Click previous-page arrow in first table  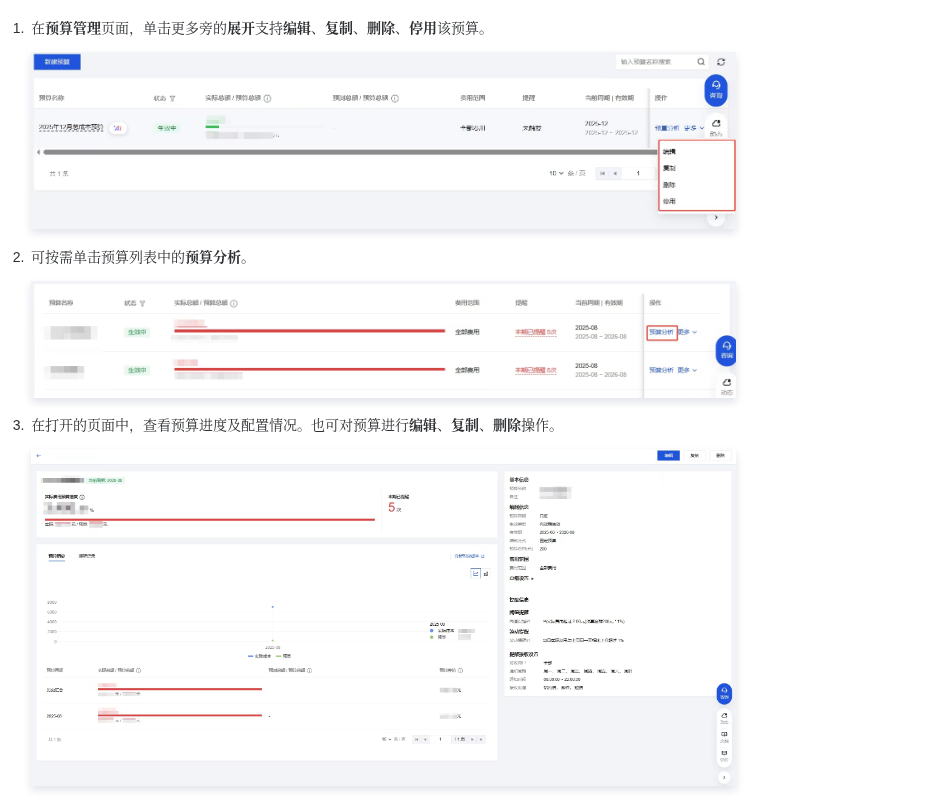[616, 174]
